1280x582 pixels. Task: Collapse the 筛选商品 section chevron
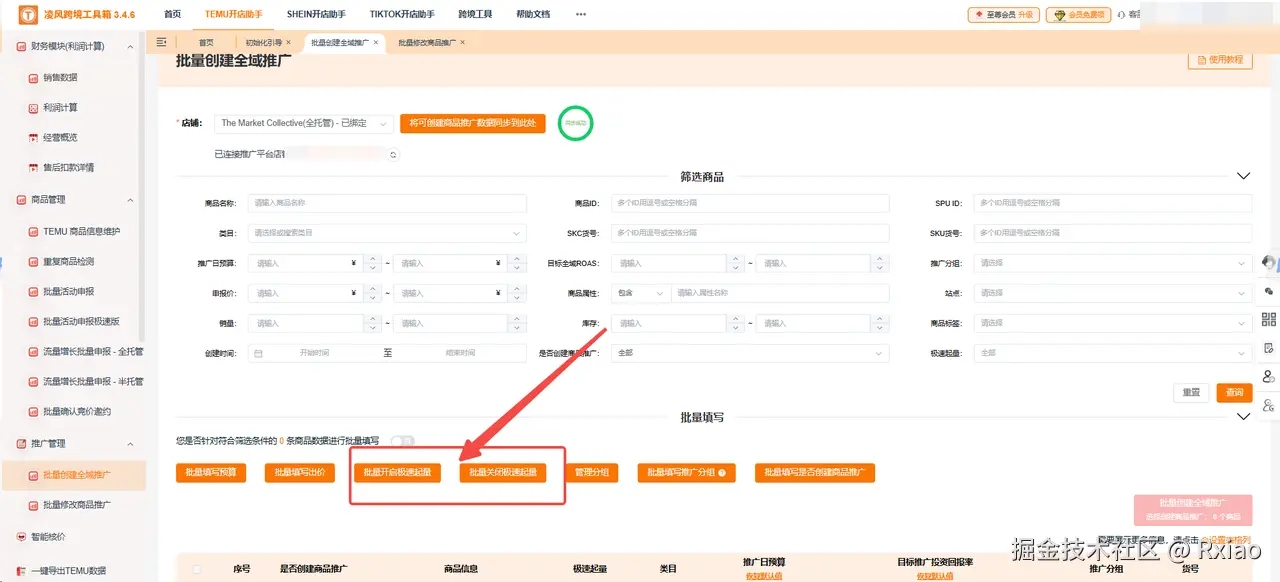click(1244, 176)
